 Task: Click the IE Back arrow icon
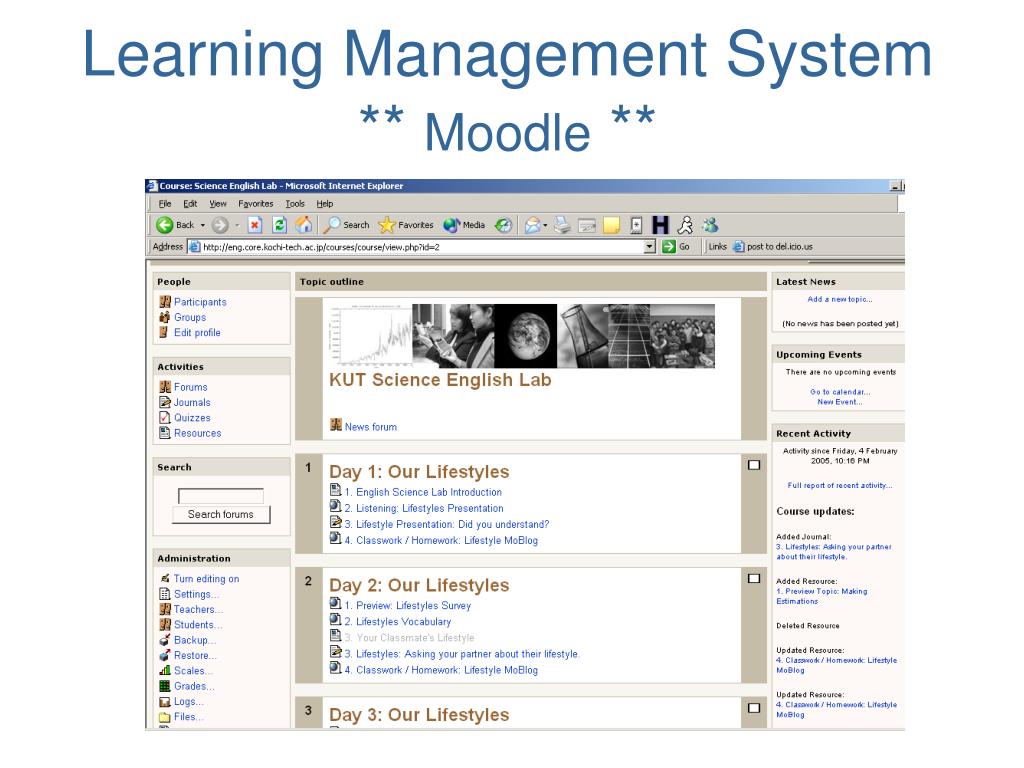(x=165, y=225)
